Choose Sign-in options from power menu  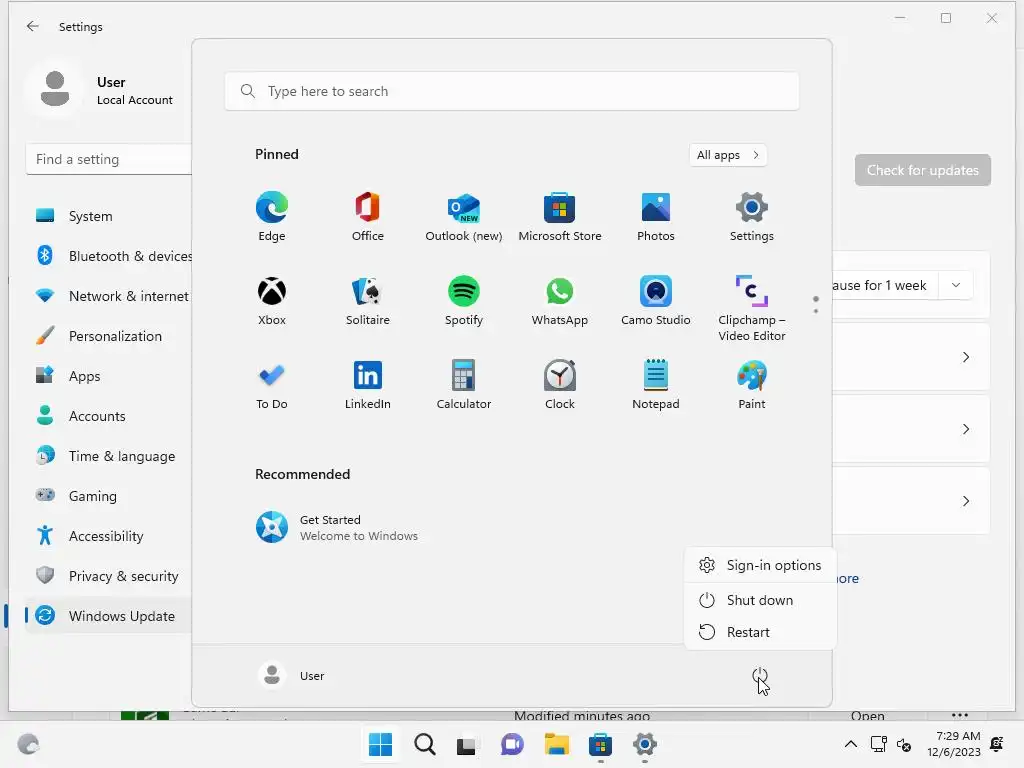[x=760, y=565]
